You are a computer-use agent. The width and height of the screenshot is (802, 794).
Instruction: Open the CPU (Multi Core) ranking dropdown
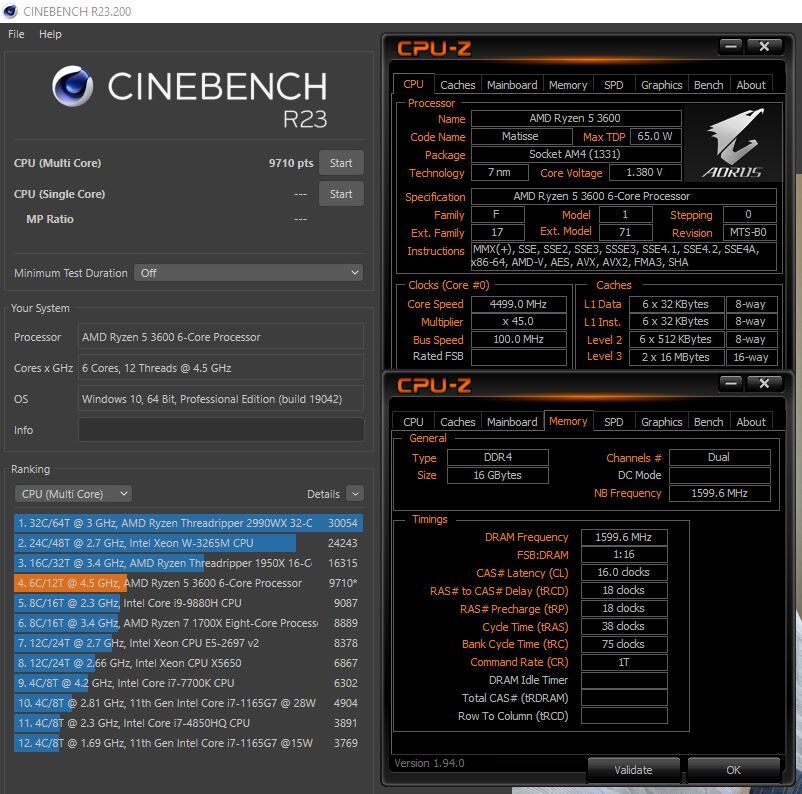pos(73,494)
